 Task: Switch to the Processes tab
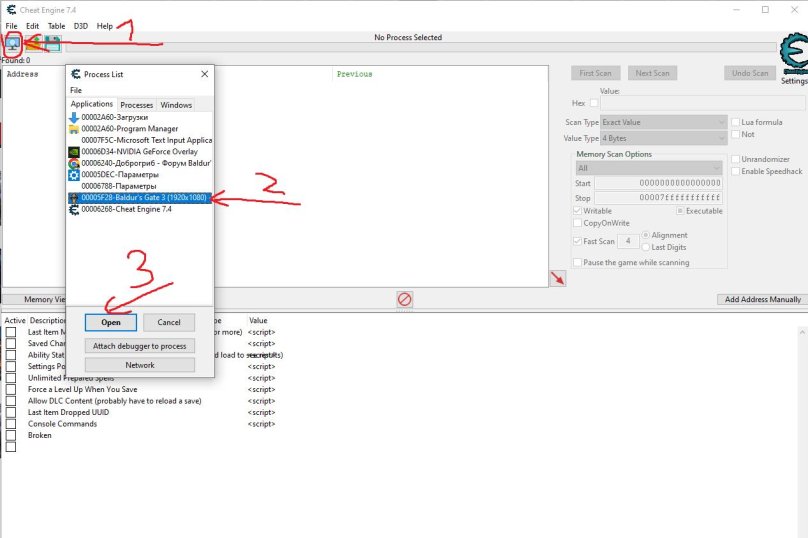click(136, 105)
